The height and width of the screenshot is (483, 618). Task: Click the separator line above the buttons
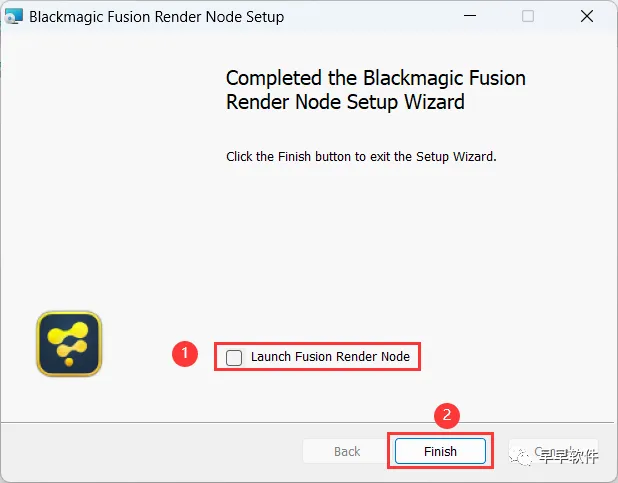[307, 423]
